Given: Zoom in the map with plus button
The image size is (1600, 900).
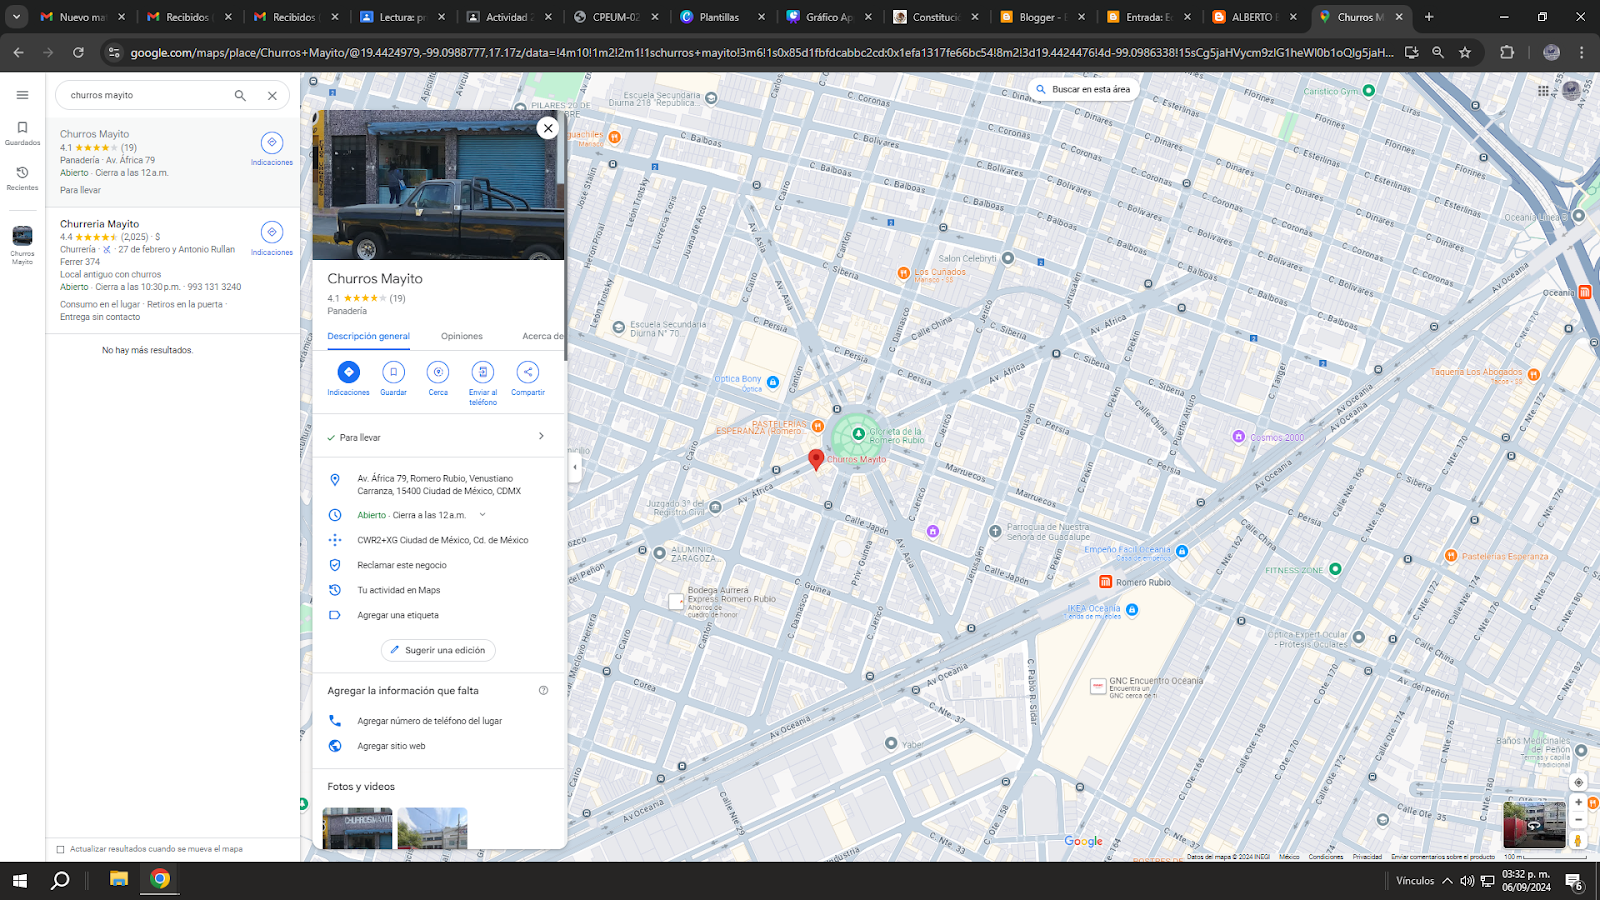Looking at the screenshot, I should (x=1579, y=802).
